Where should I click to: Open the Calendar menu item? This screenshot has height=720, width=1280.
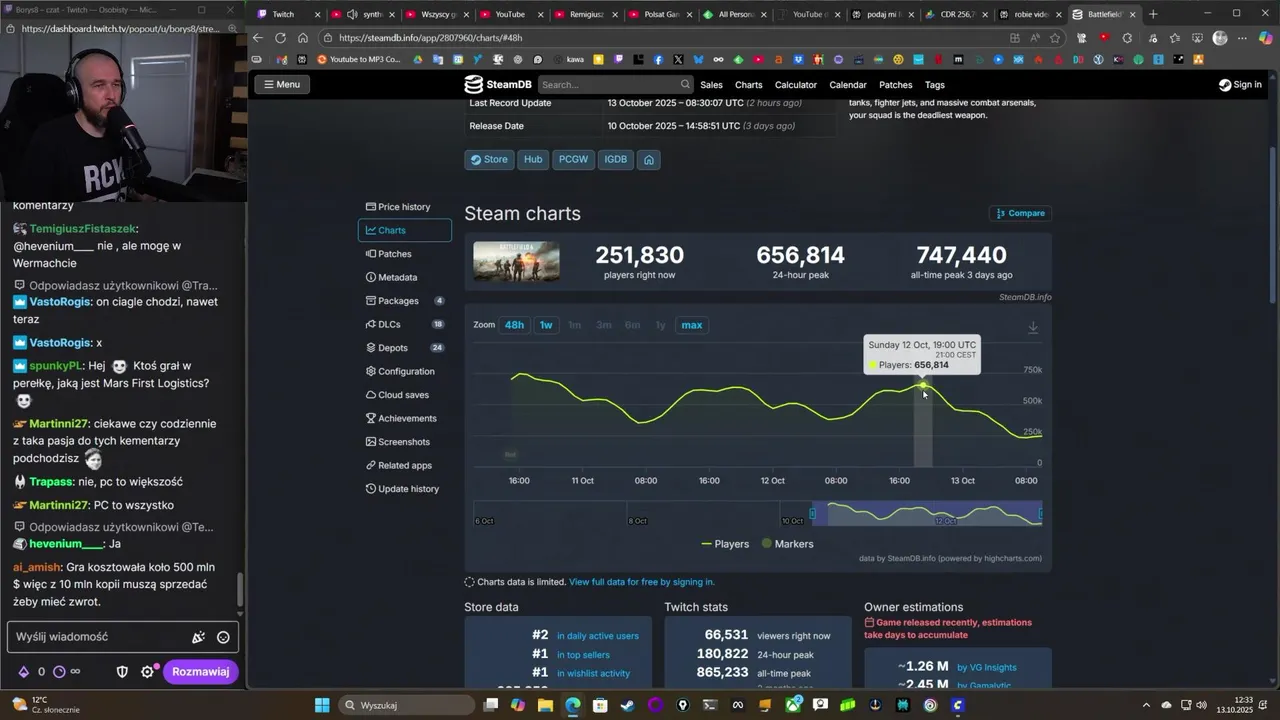[848, 85]
